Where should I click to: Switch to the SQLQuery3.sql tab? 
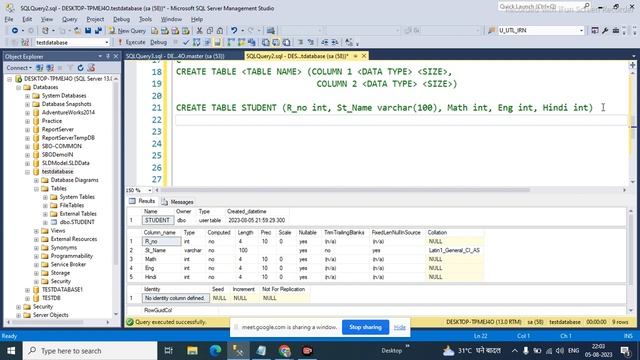click(x=176, y=56)
